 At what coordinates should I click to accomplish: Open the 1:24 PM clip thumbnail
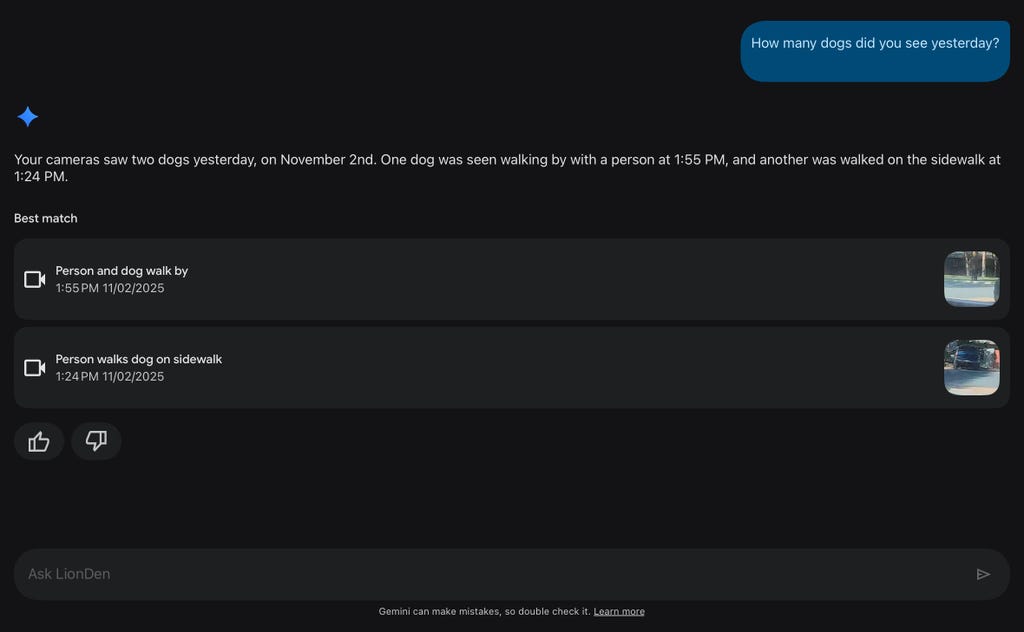[971, 368]
